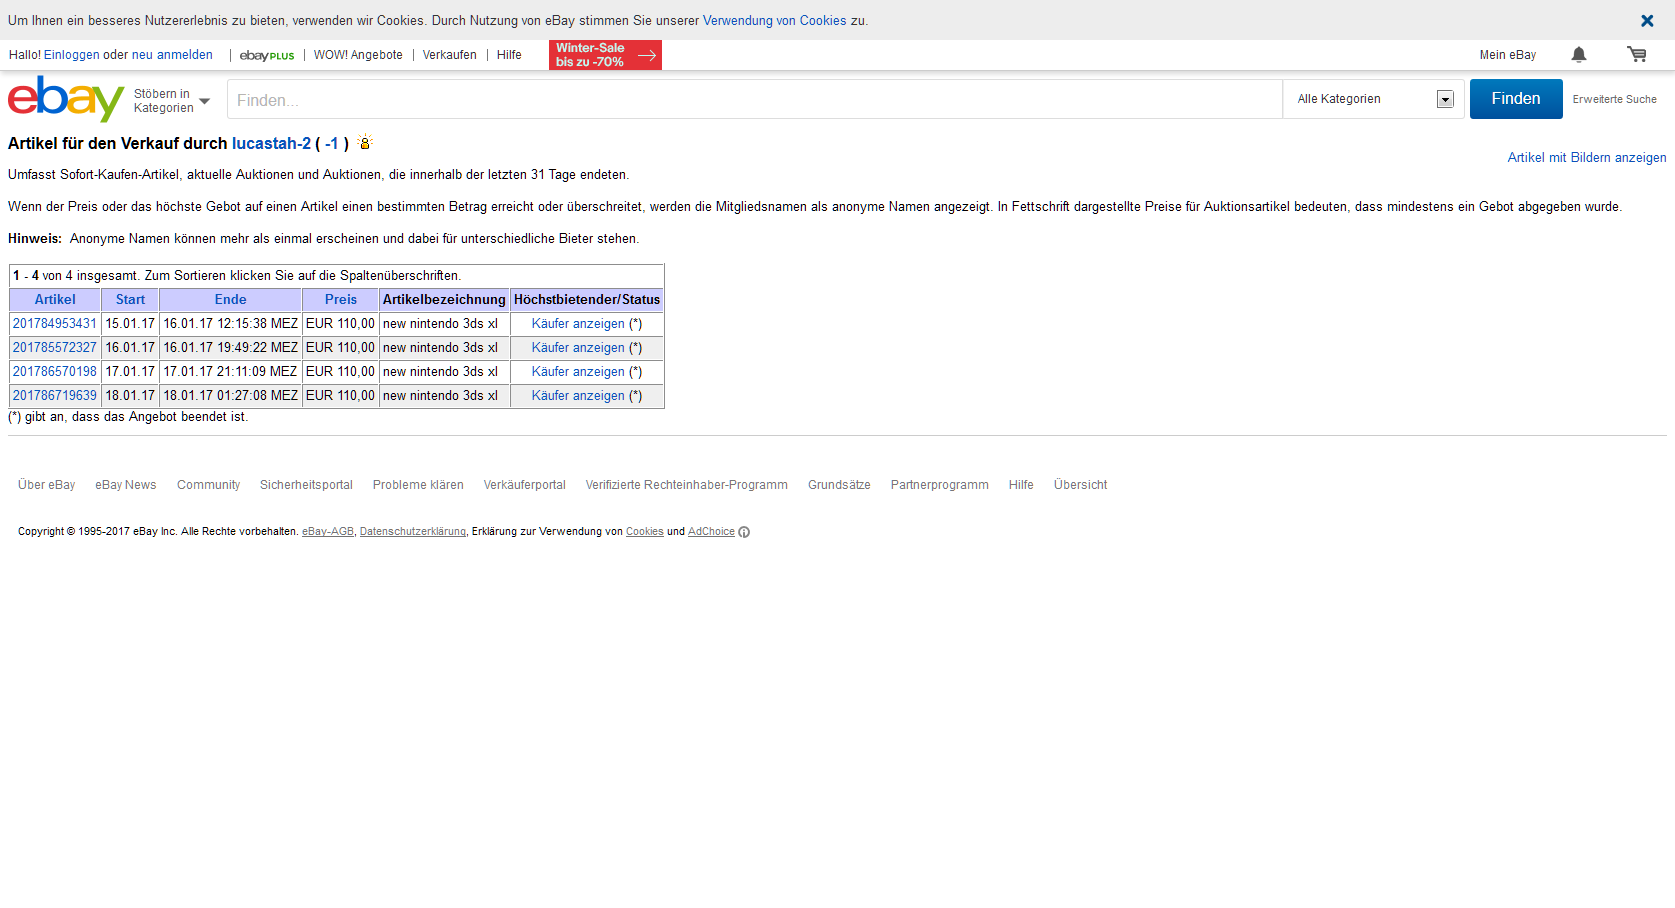
Task: Click the AdChoice info icon
Action: [x=744, y=532]
